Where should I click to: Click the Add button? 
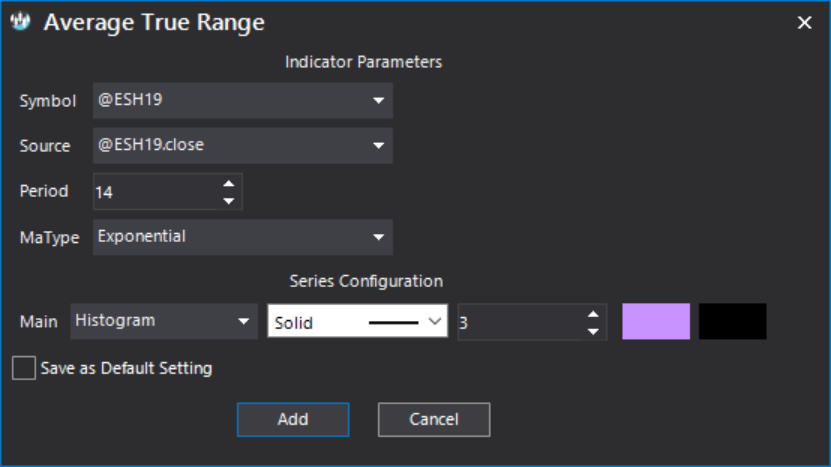tap(293, 419)
